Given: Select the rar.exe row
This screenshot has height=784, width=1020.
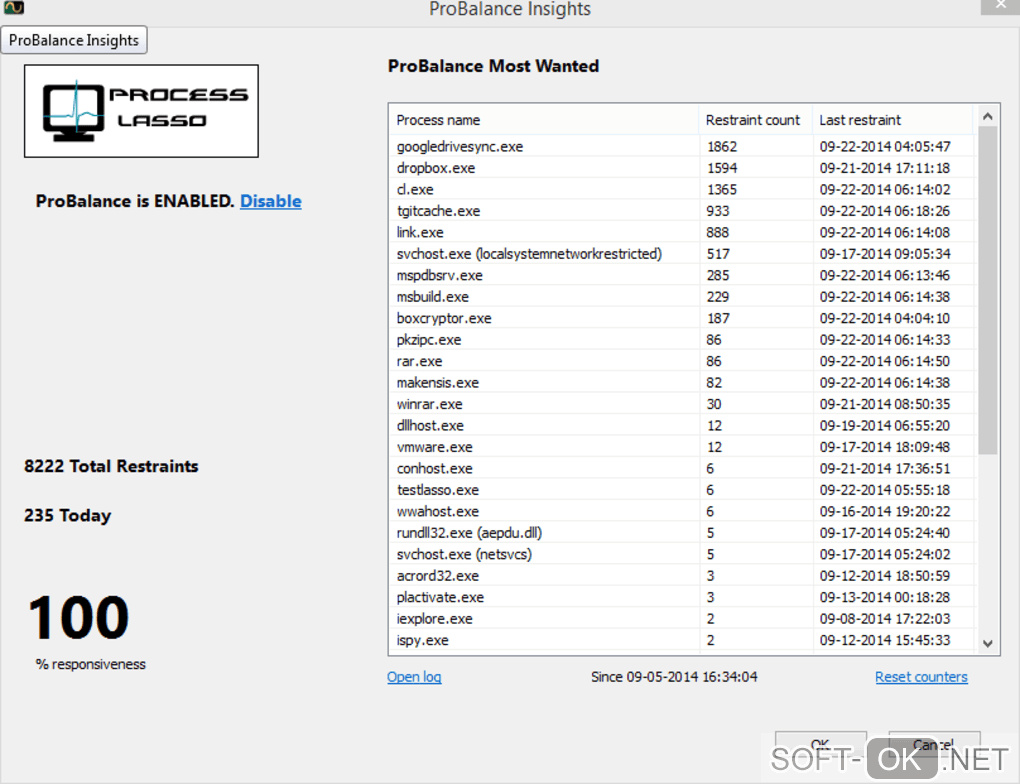Looking at the screenshot, I should (x=682, y=361).
